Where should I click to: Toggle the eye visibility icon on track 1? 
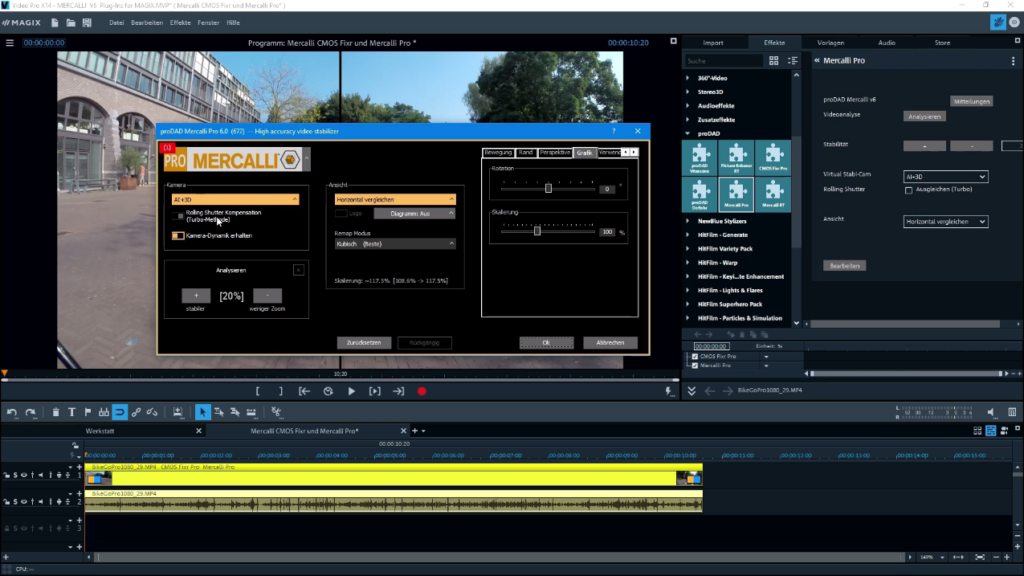coord(24,475)
